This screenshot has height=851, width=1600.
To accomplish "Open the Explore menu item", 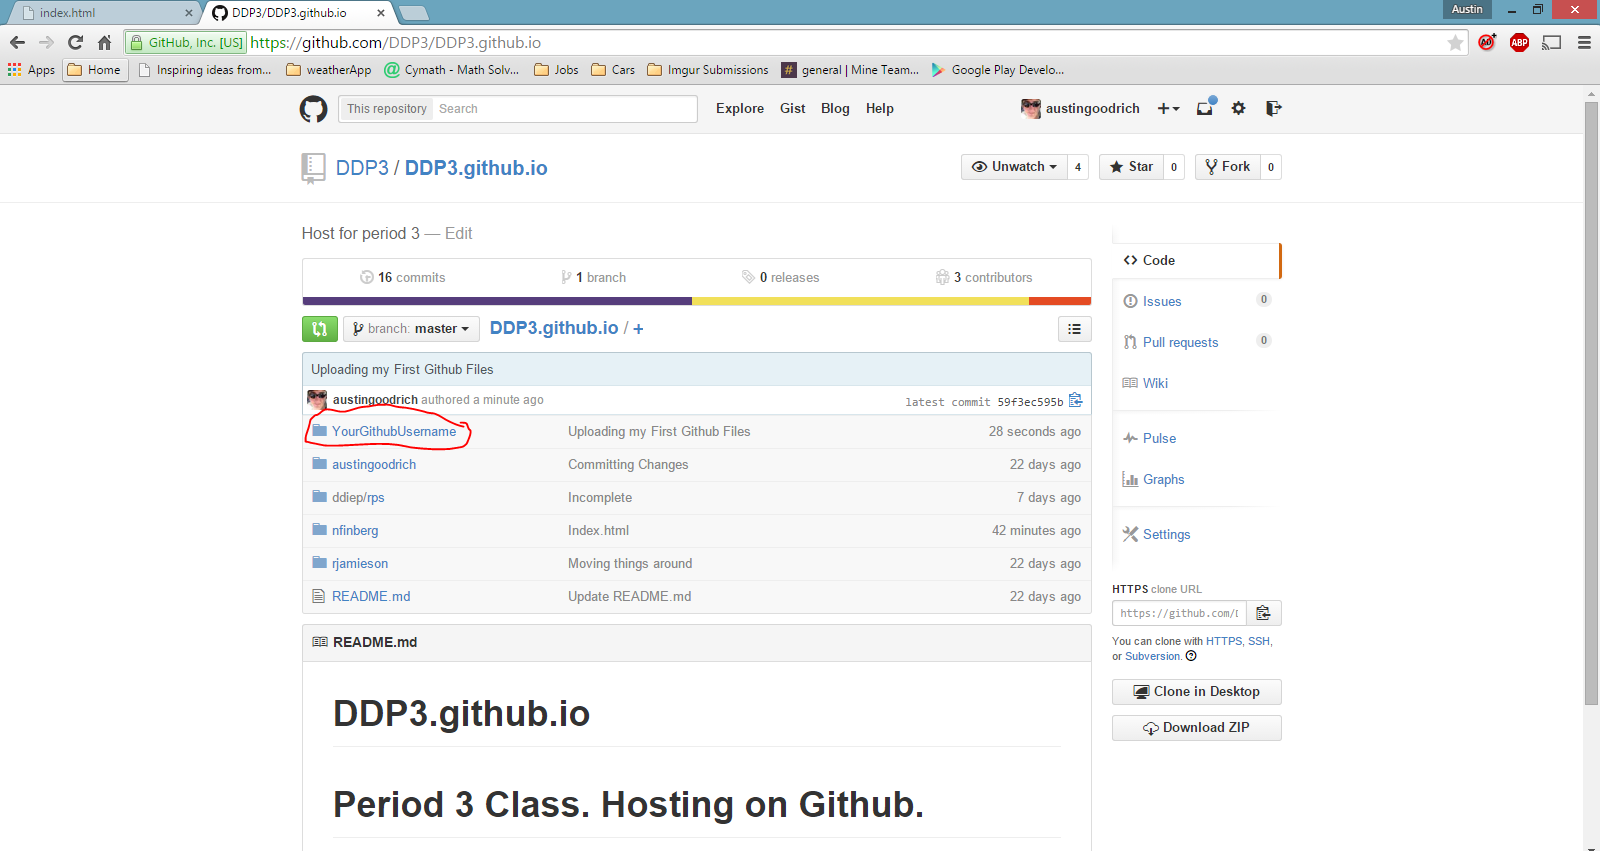I will (x=739, y=108).
